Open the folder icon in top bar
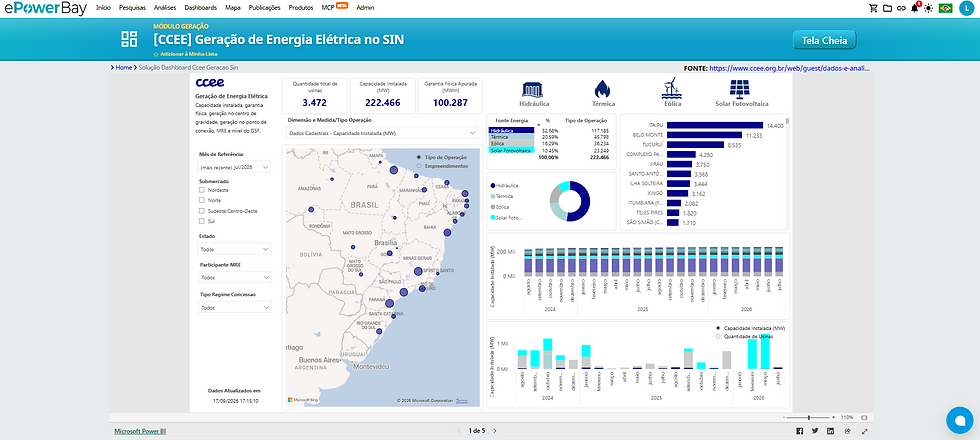Screen dimensions: 980x440 (x=888, y=8)
